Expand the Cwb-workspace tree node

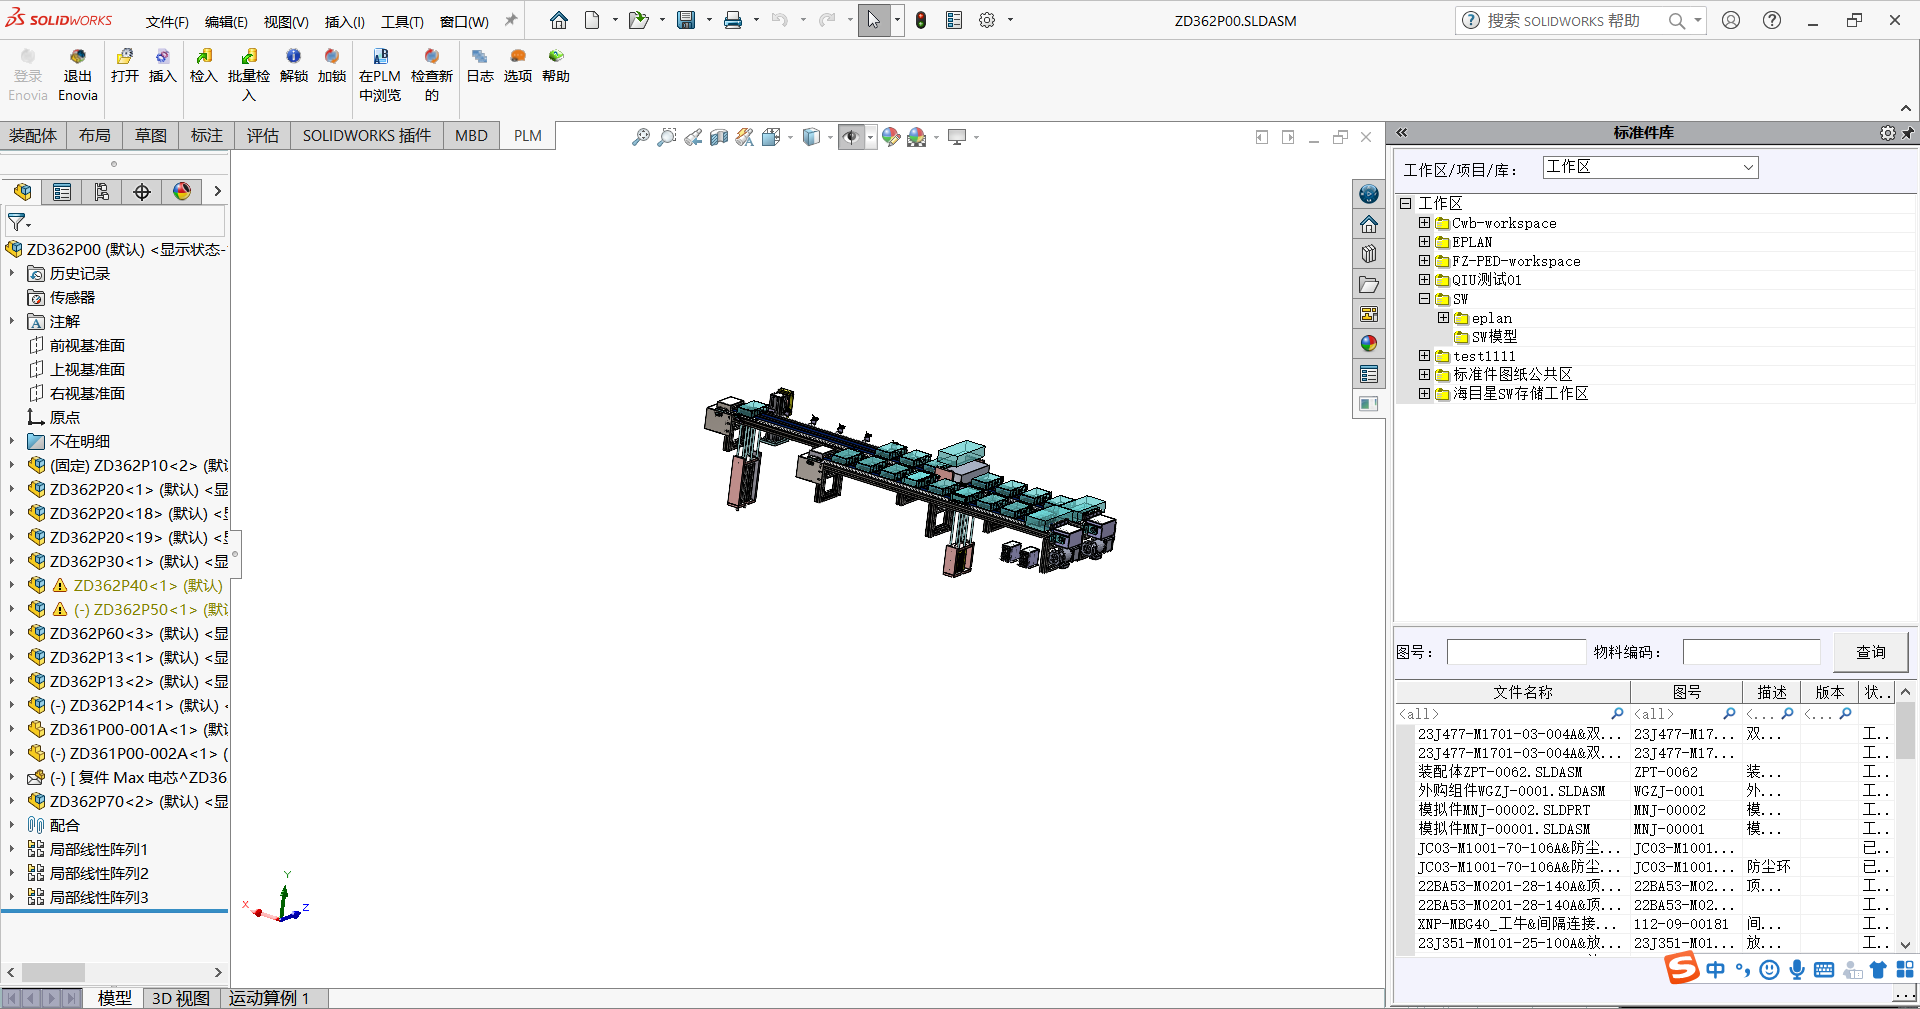[1425, 223]
